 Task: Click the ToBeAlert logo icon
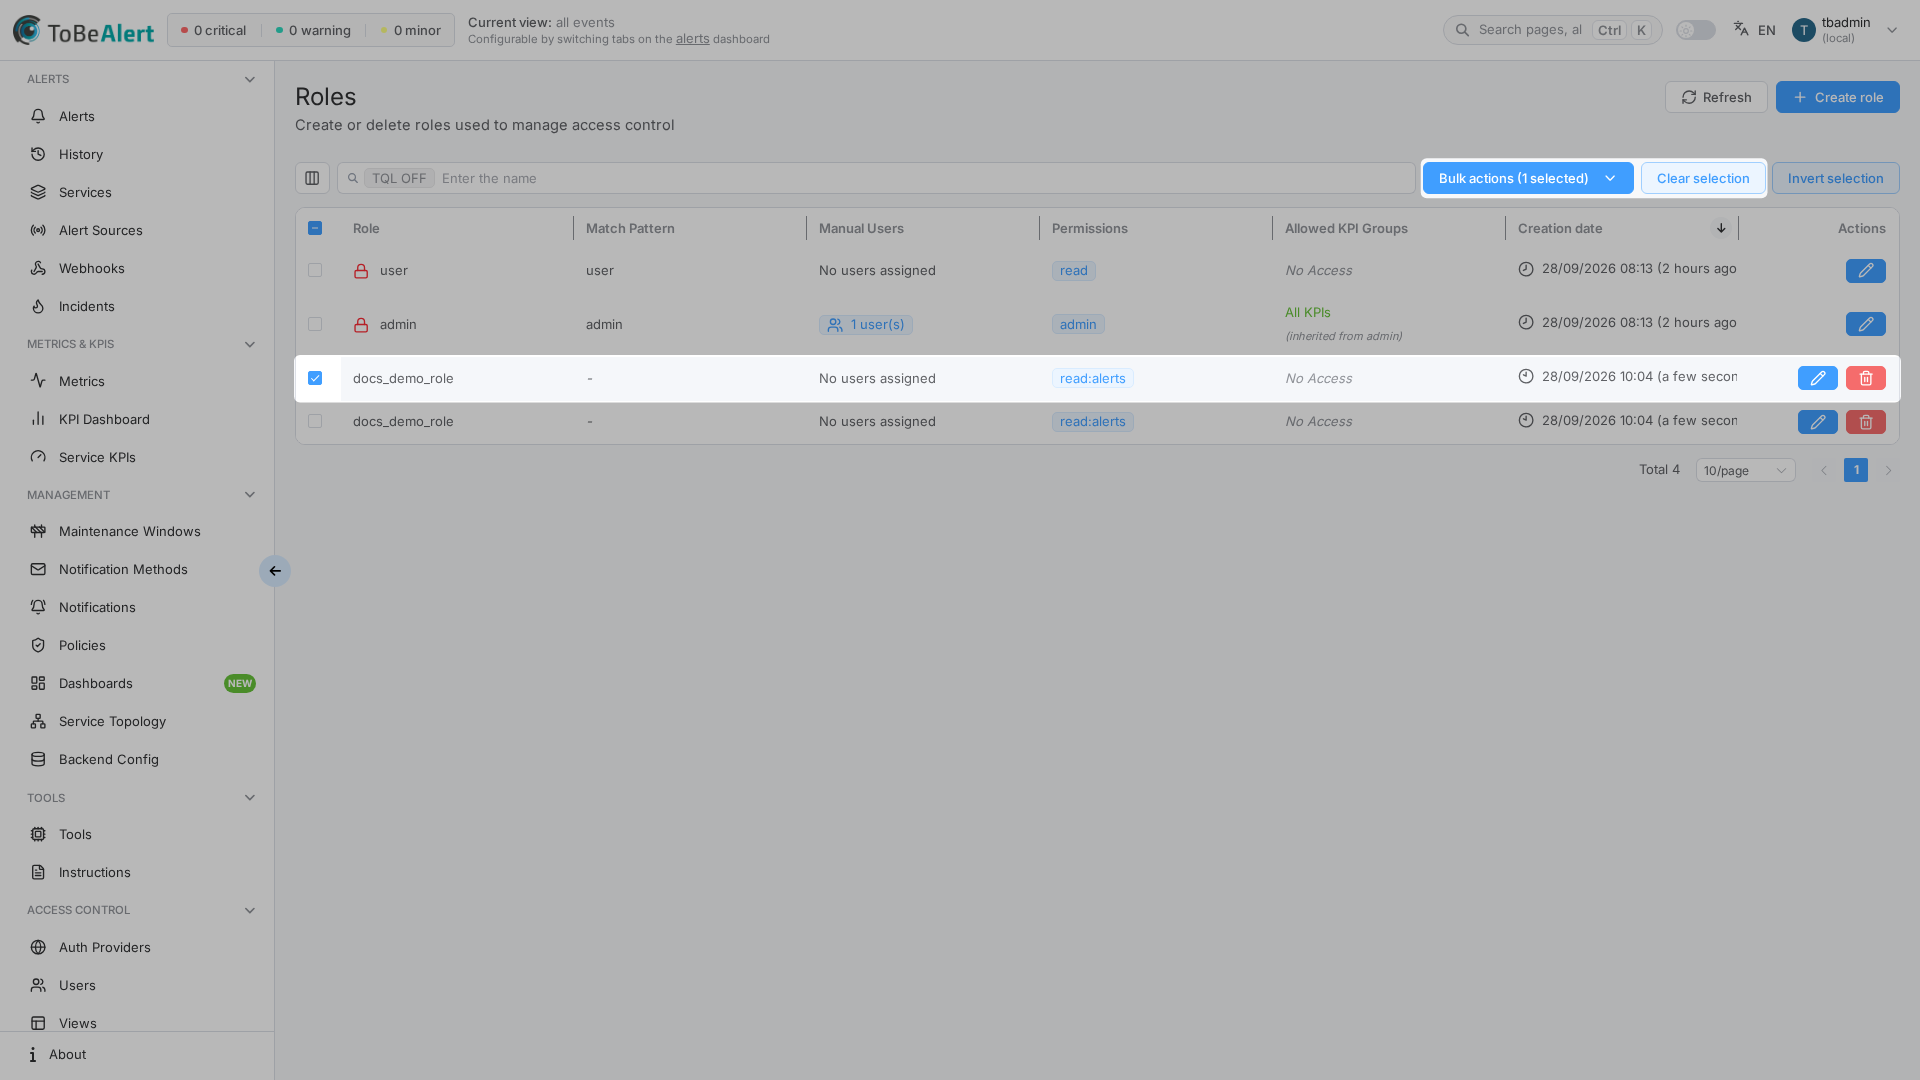(x=27, y=30)
